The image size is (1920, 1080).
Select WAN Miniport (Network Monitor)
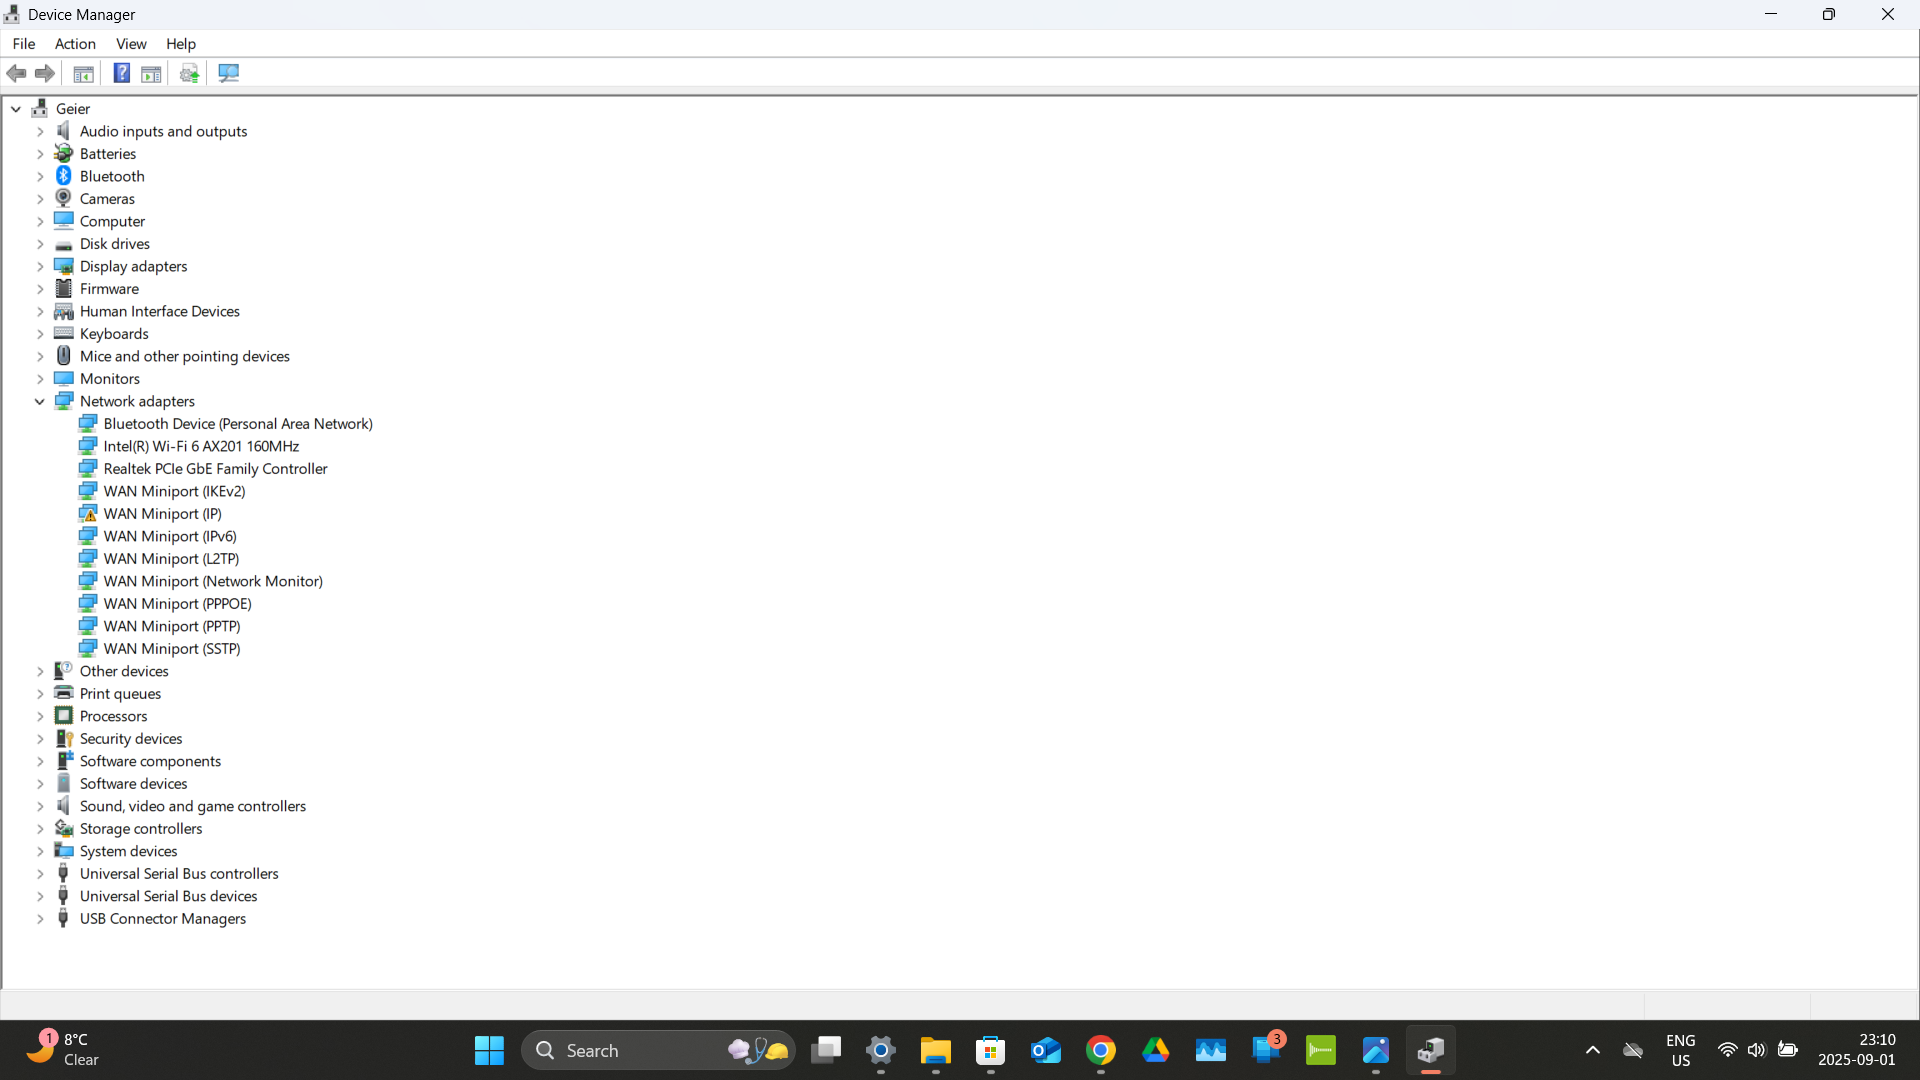[213, 581]
